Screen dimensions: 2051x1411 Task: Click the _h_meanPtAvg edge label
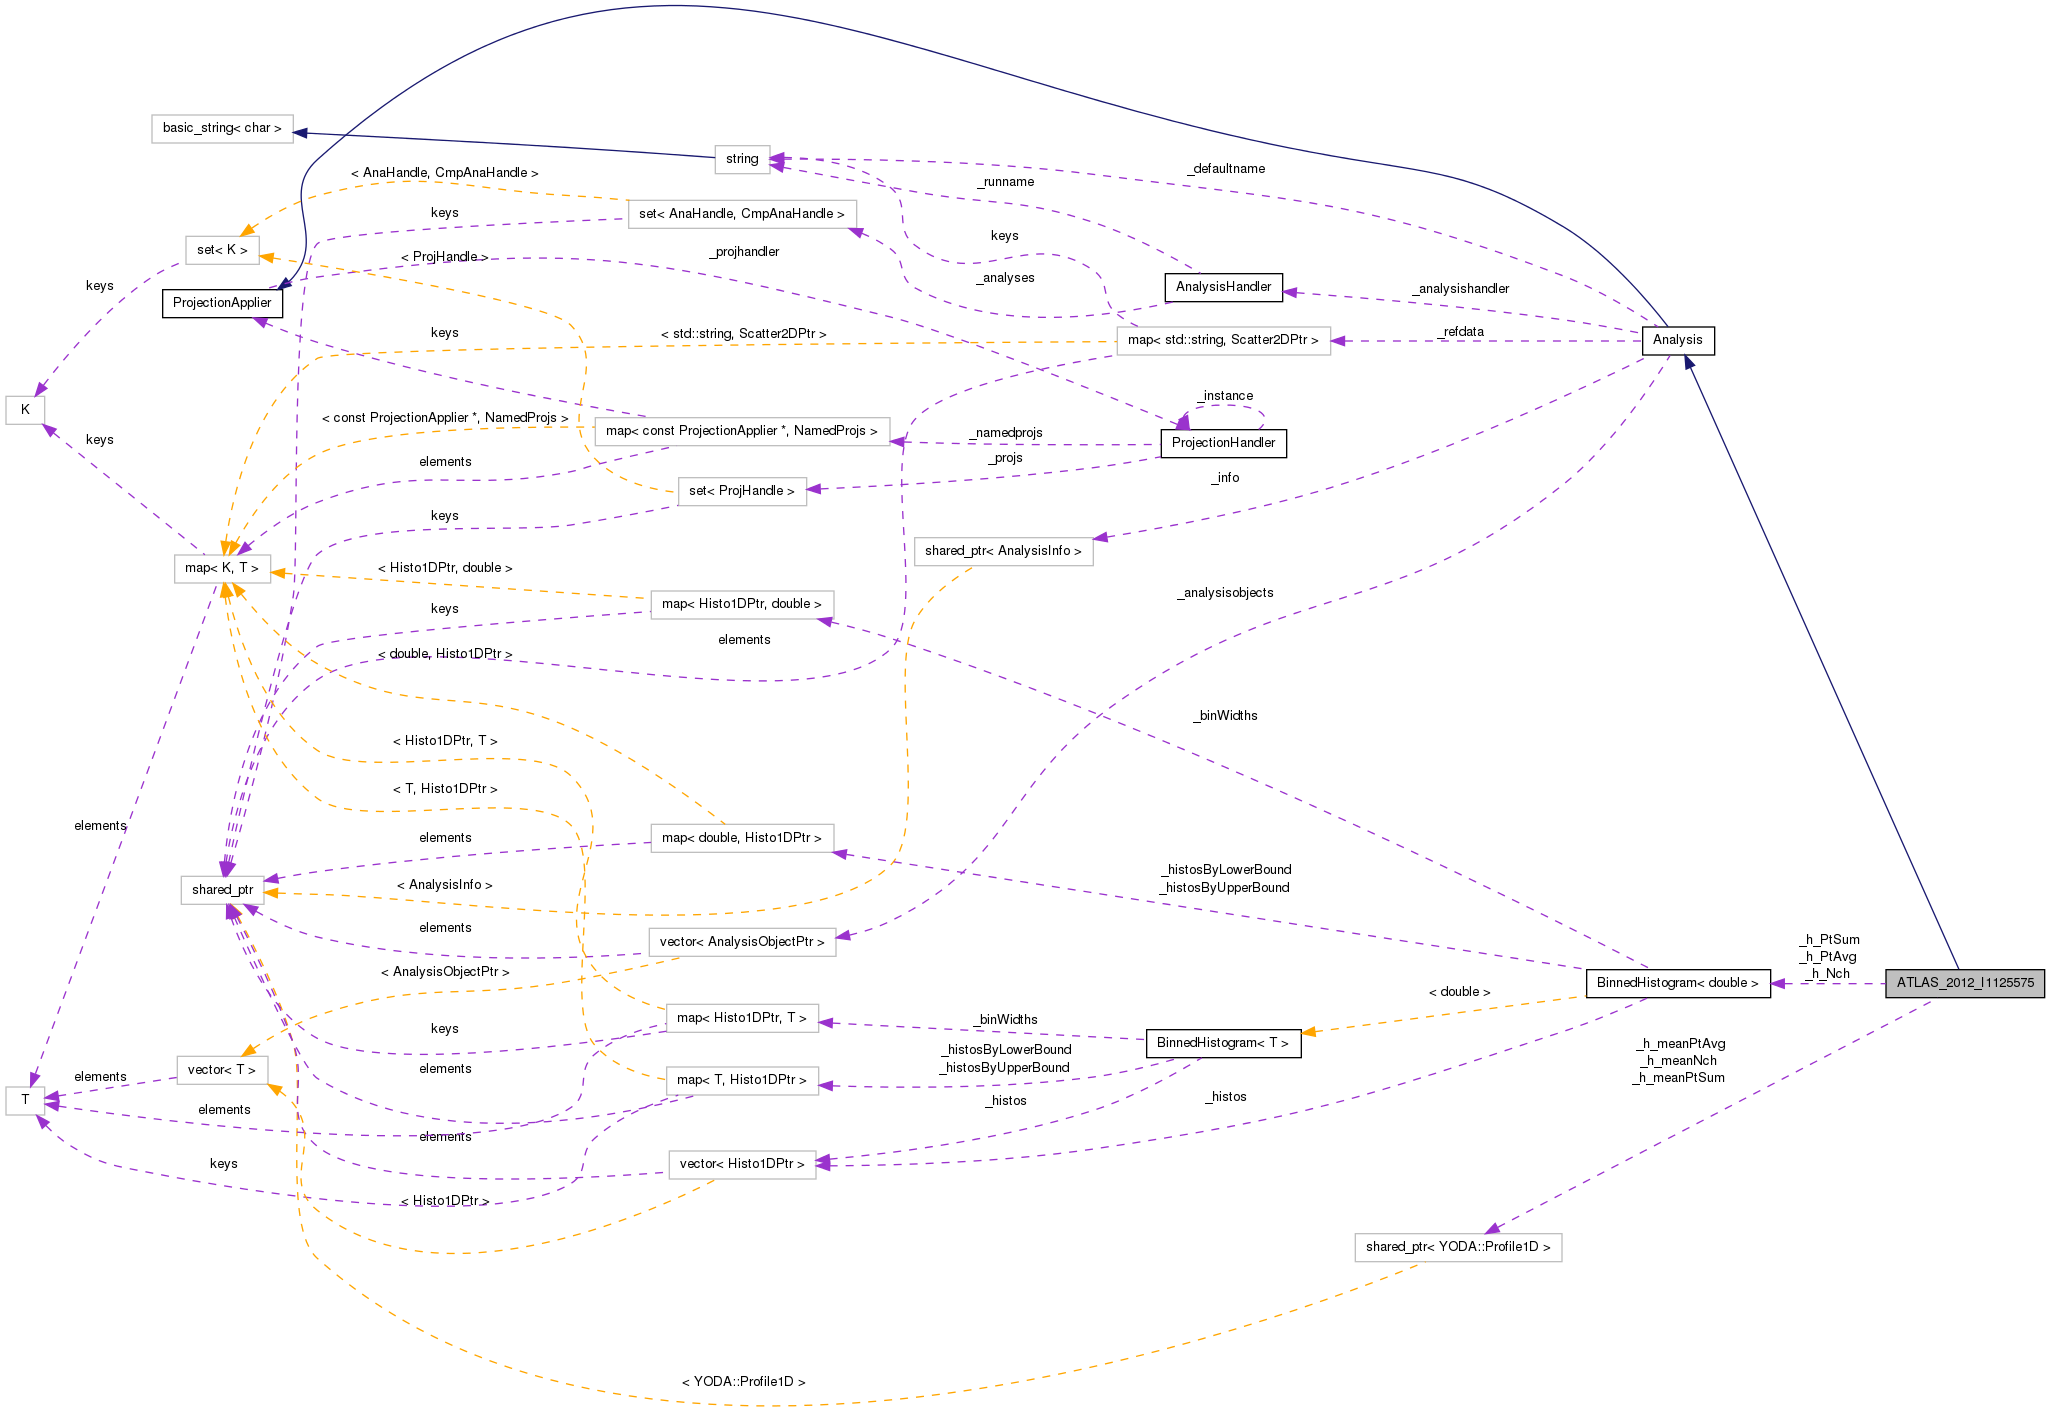coord(1679,1044)
